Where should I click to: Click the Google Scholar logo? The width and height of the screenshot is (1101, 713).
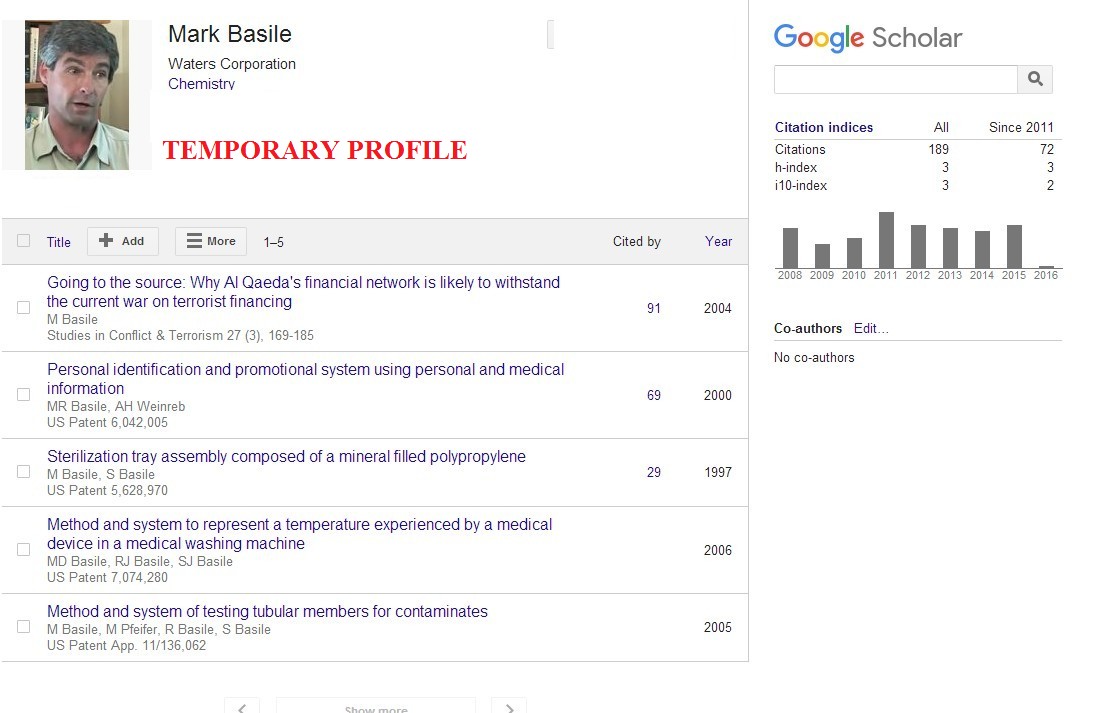click(868, 38)
